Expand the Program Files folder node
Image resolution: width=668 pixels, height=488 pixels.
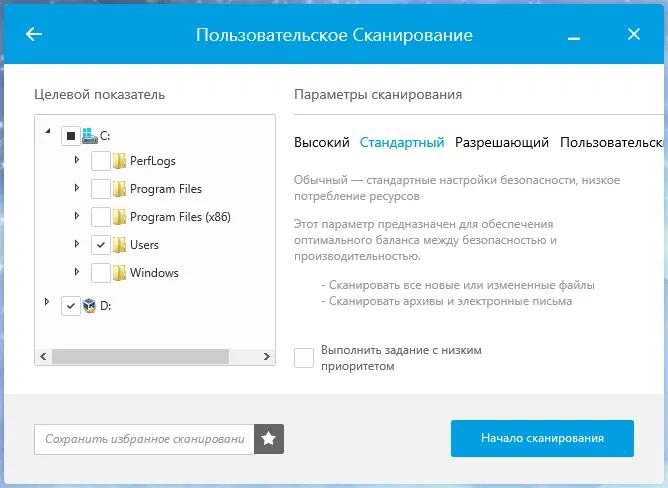point(77,188)
